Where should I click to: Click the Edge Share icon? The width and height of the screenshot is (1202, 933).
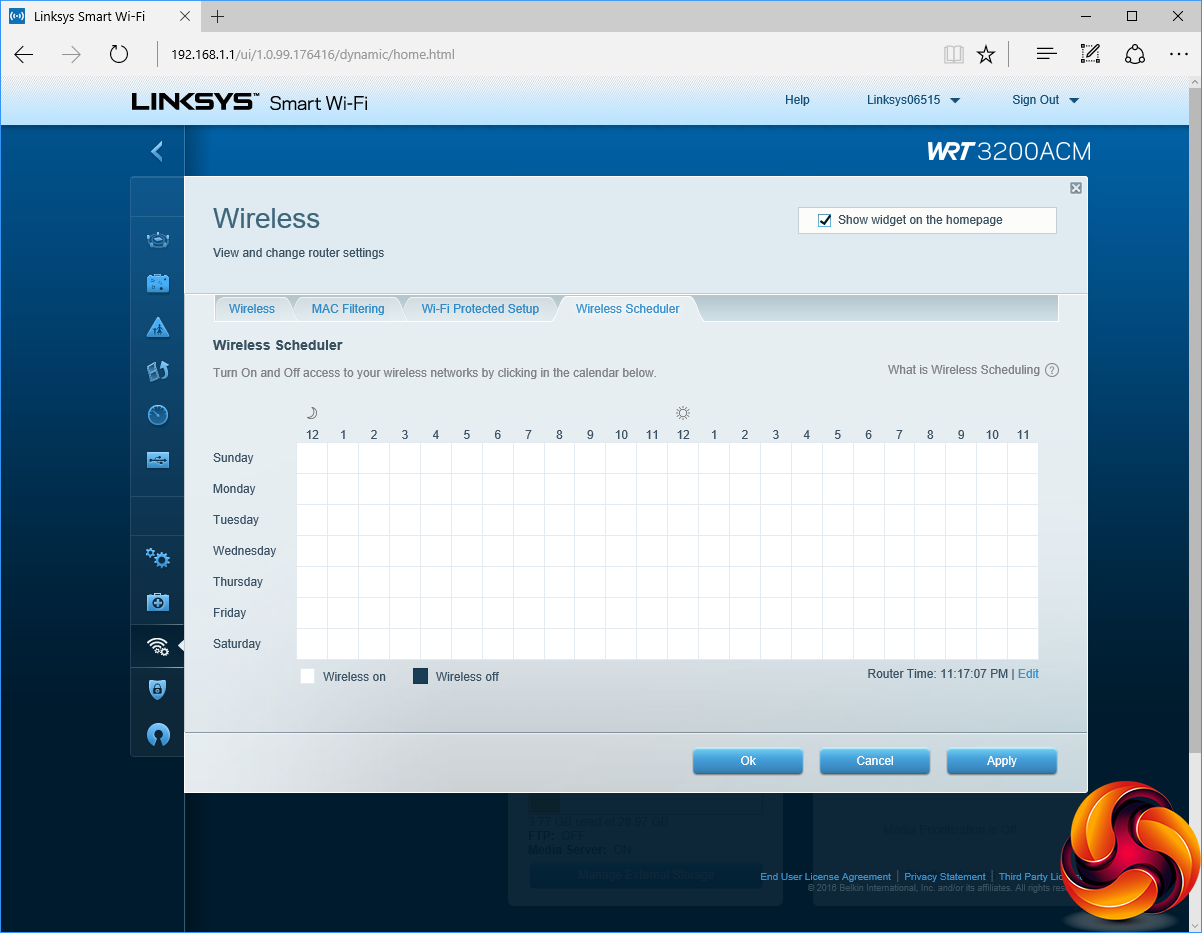point(1135,54)
